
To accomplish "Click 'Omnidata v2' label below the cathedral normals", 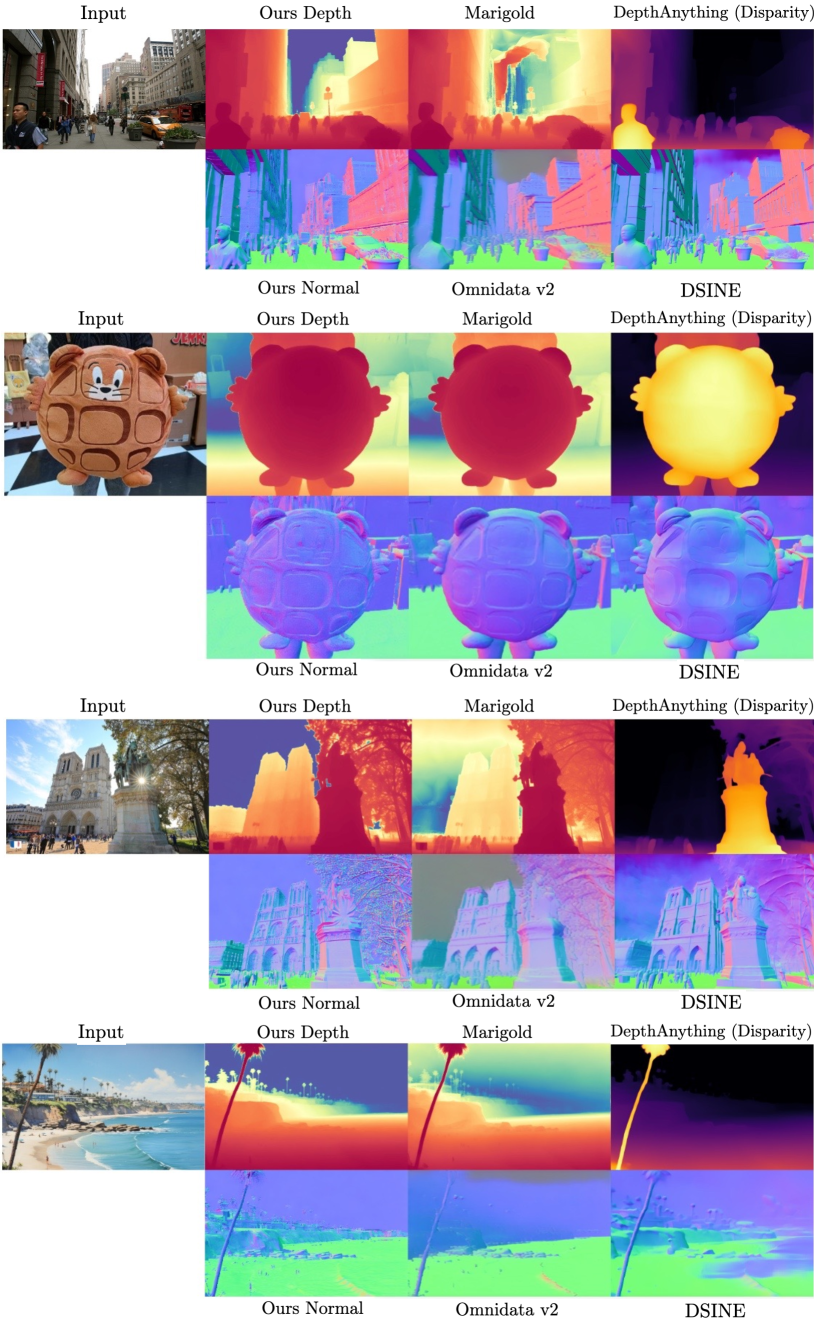I will [x=504, y=1001].
